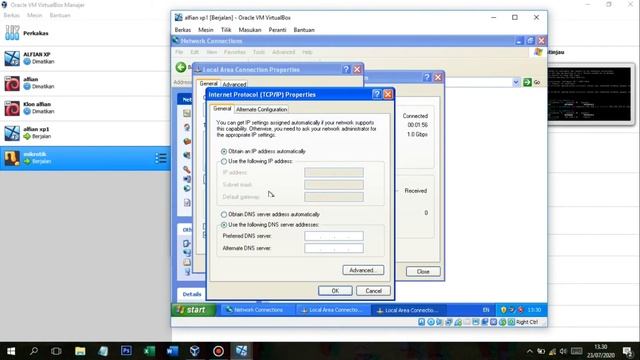Open Windows taskbar search
The height and width of the screenshot is (360, 640).
[34, 351]
